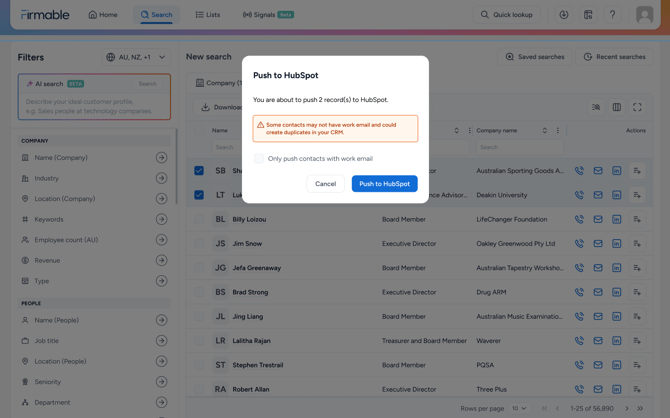Open the Lists tab
This screenshot has width=670, height=418.
click(208, 15)
